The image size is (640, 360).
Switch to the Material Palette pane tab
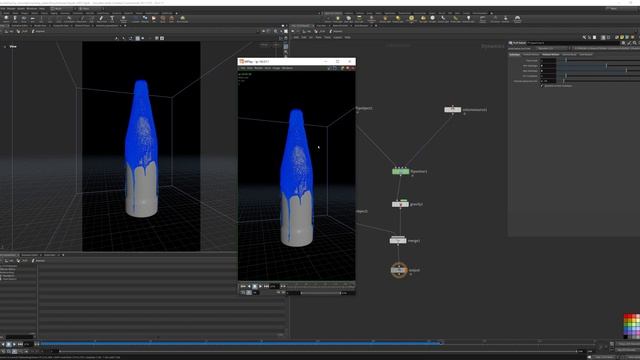[340, 25]
